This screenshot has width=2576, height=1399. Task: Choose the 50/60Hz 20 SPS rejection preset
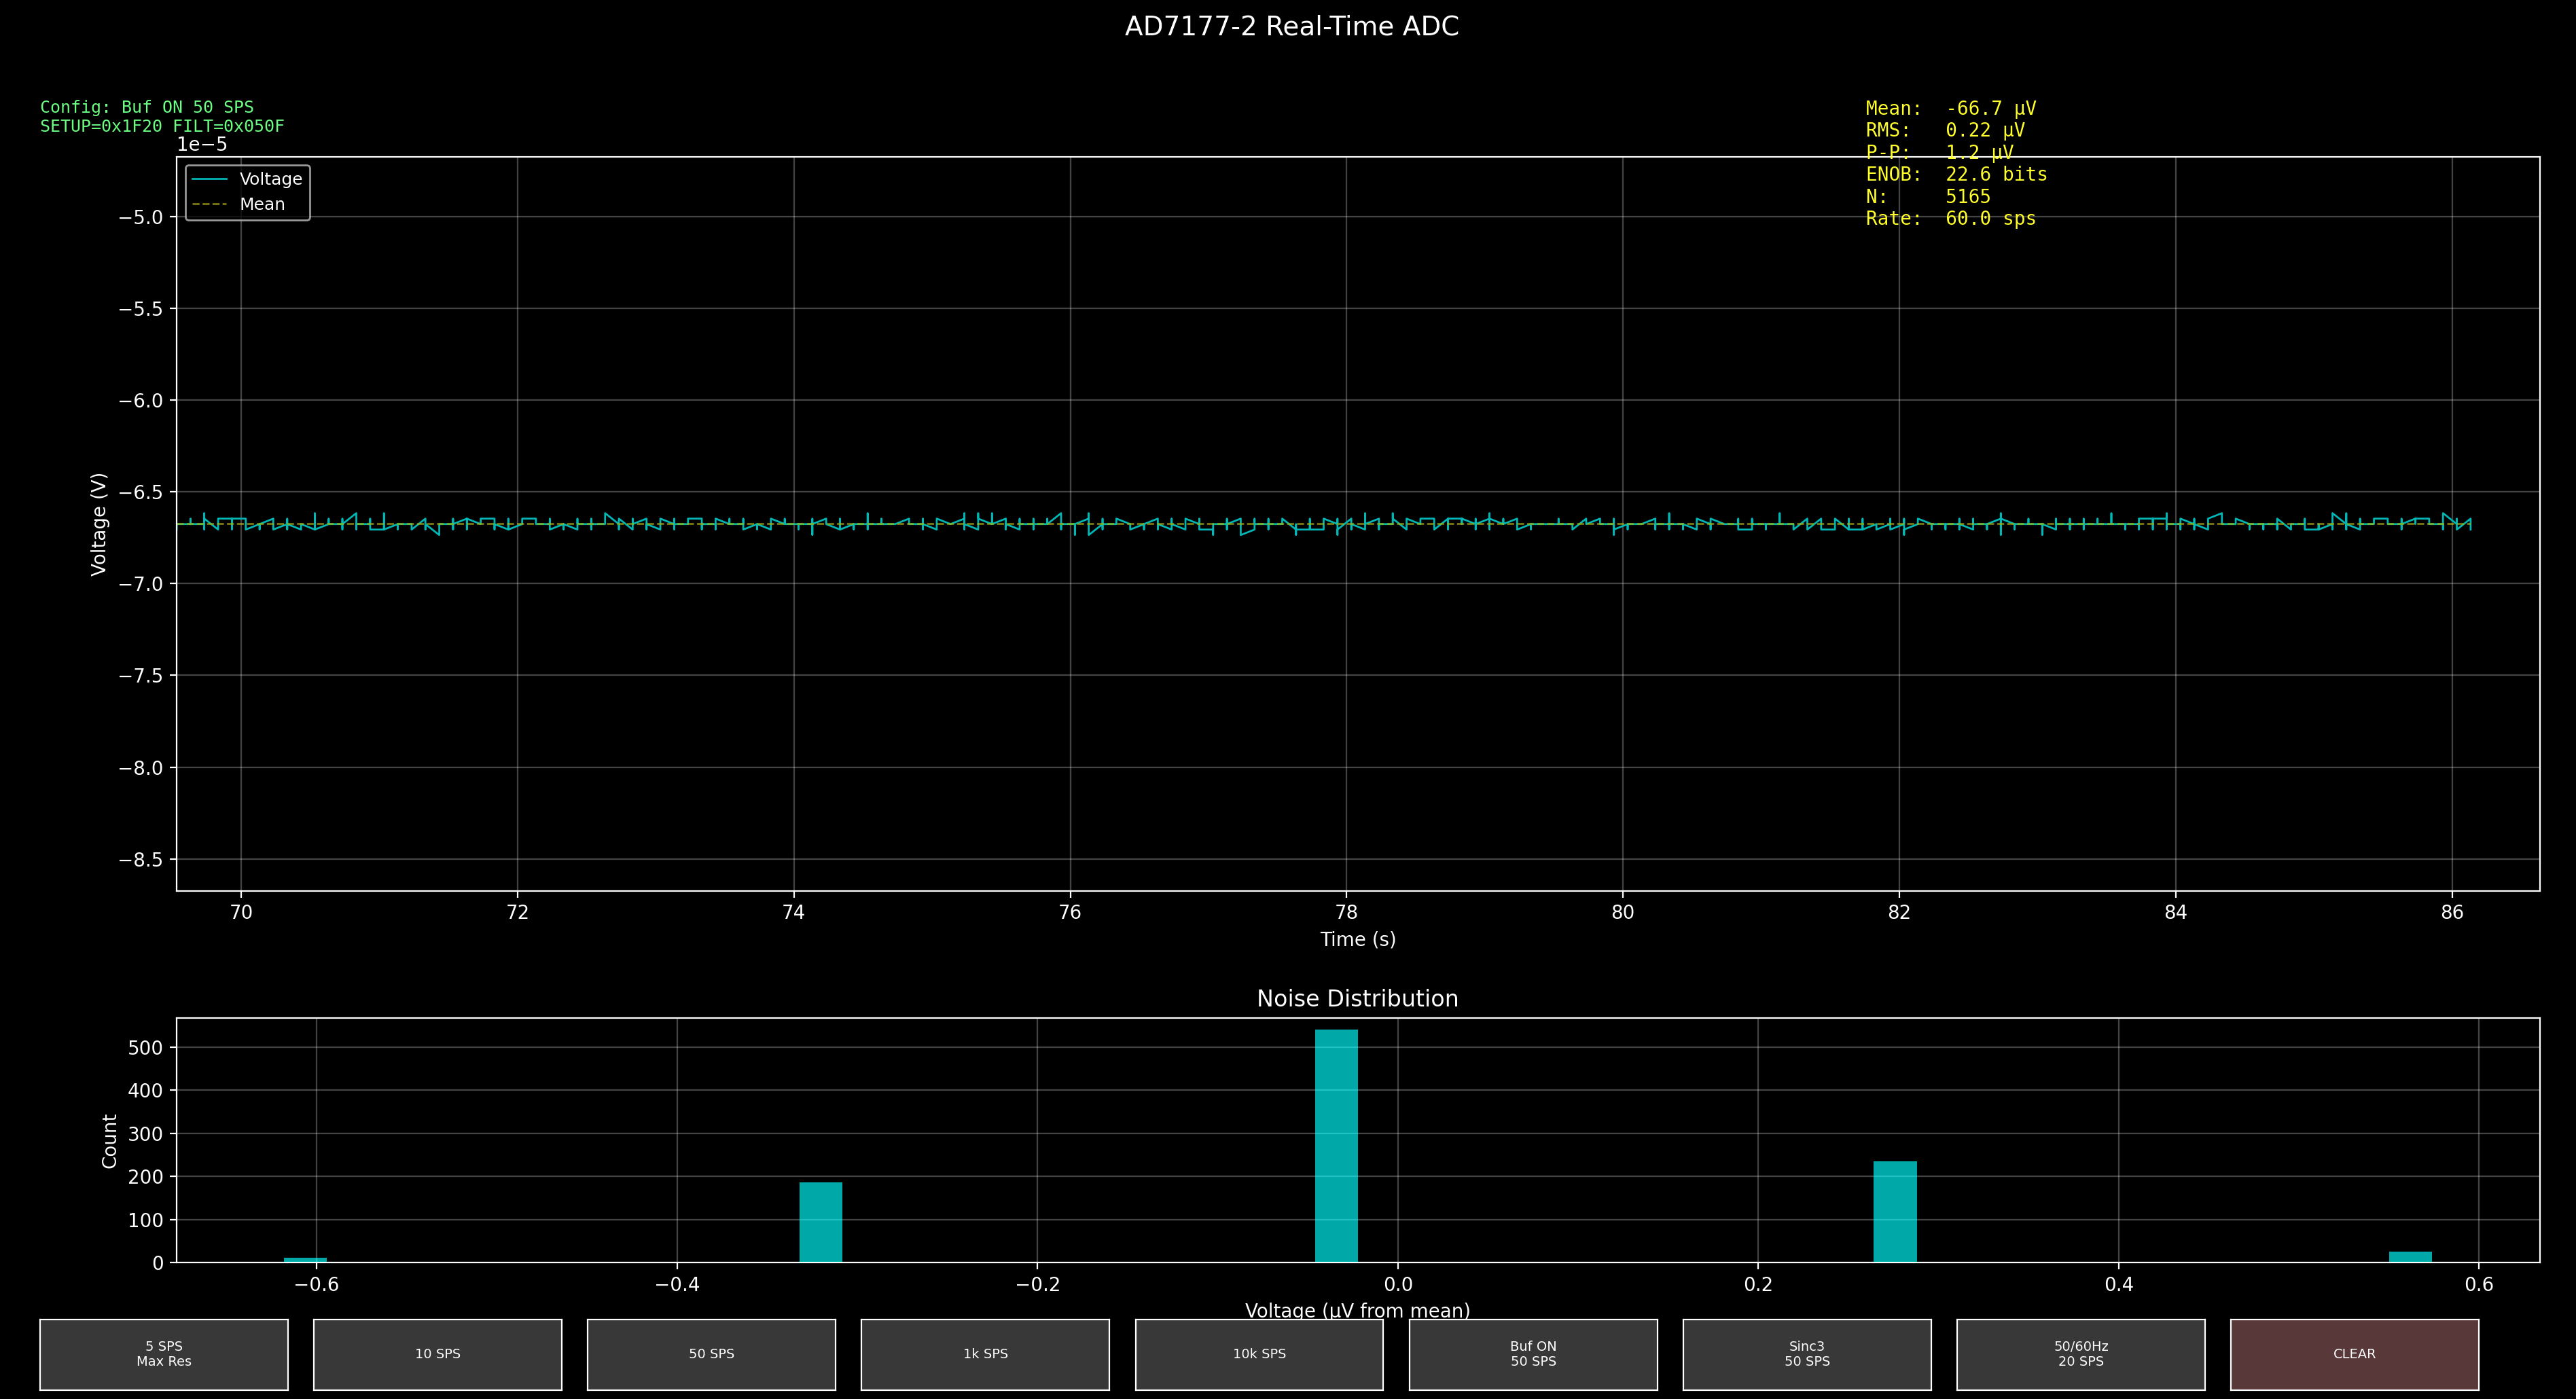(2081, 1354)
